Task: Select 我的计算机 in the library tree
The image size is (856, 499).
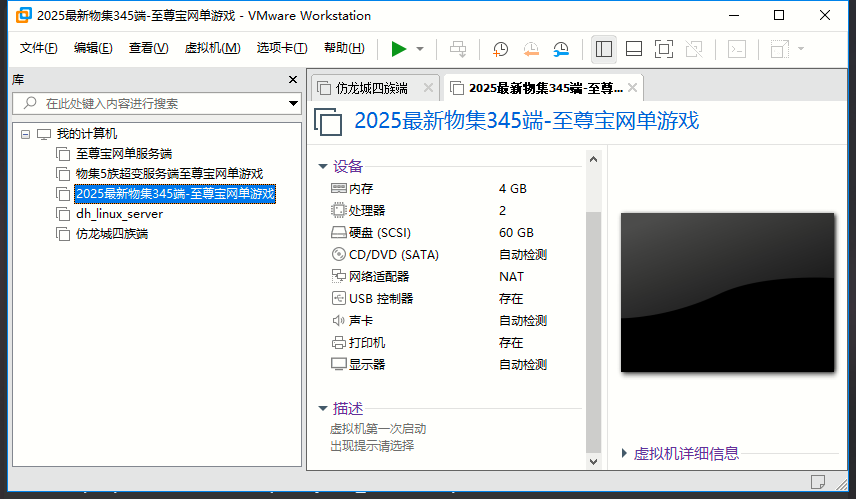Action: pyautogui.click(x=87, y=134)
